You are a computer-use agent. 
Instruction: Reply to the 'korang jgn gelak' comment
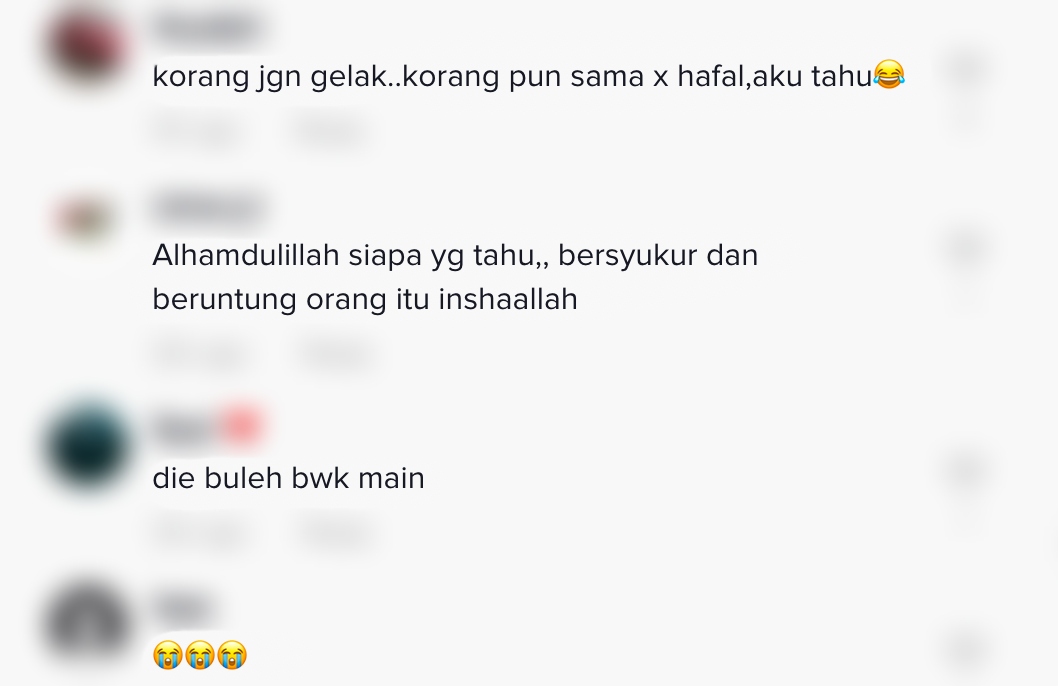tap(329, 130)
